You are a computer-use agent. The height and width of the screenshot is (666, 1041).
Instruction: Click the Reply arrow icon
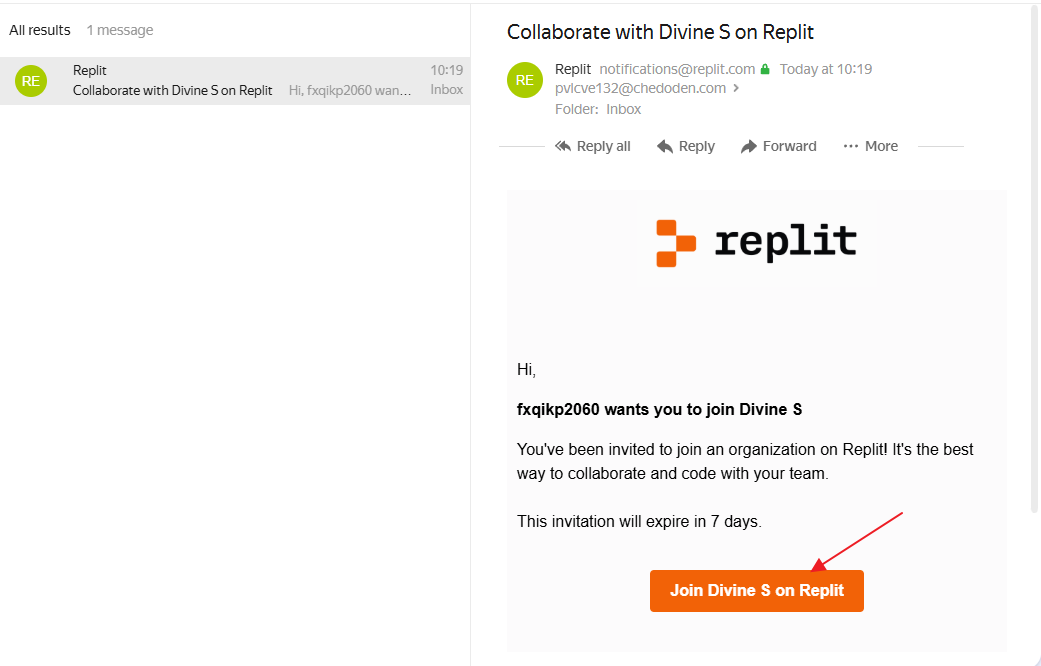pyautogui.click(x=665, y=146)
